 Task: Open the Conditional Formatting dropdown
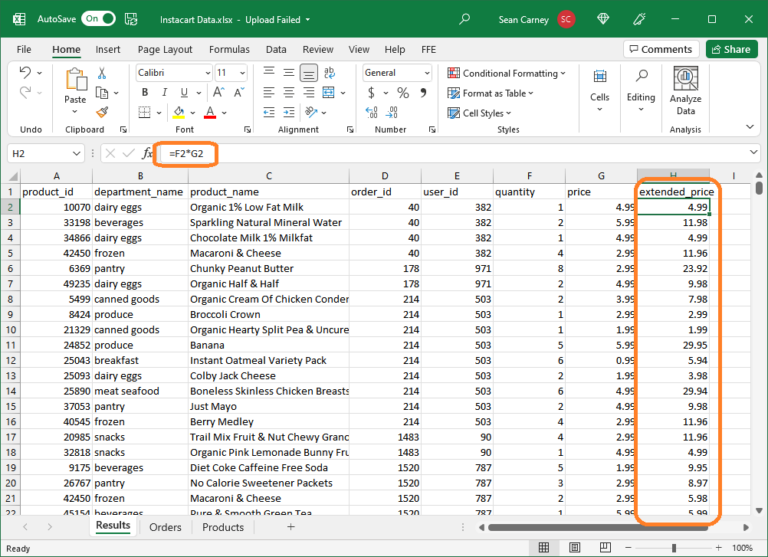[507, 73]
